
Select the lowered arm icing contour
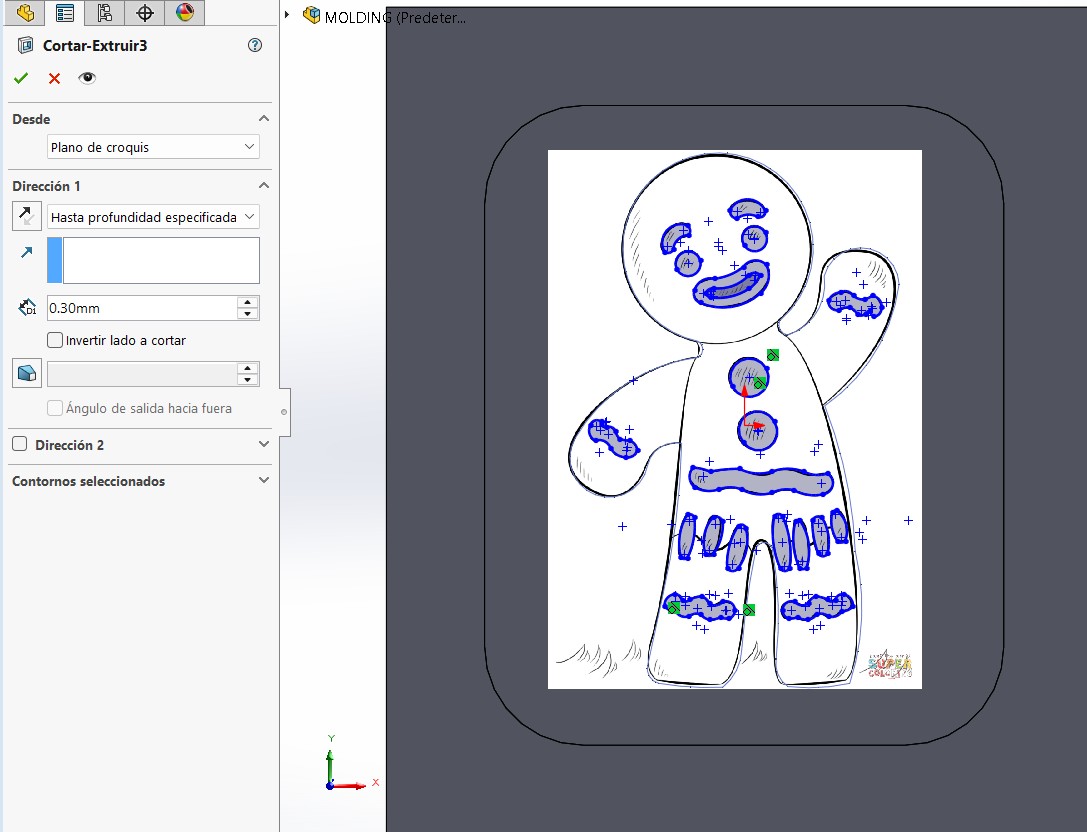[612, 439]
